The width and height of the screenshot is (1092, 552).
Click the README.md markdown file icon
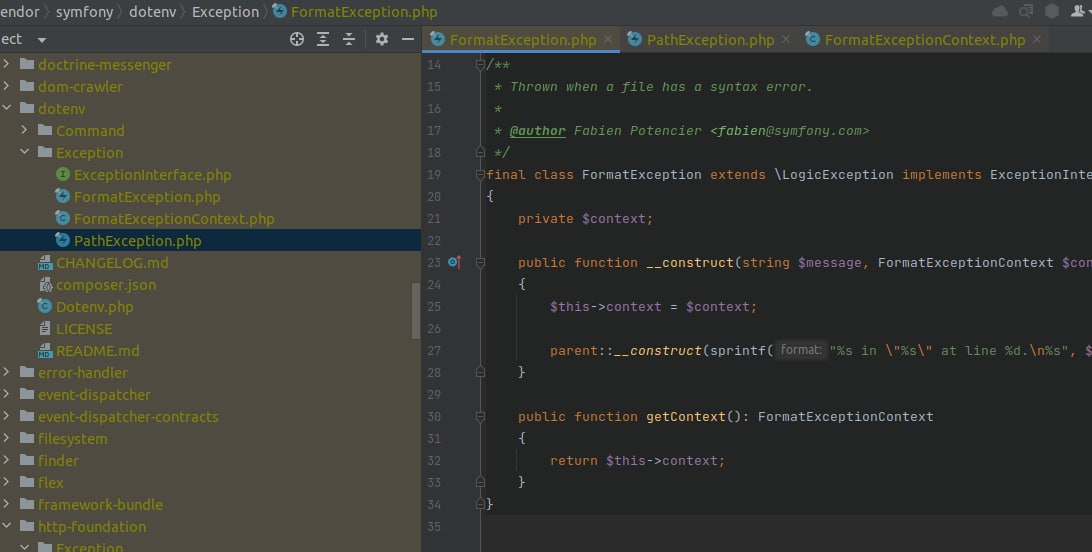(x=45, y=351)
